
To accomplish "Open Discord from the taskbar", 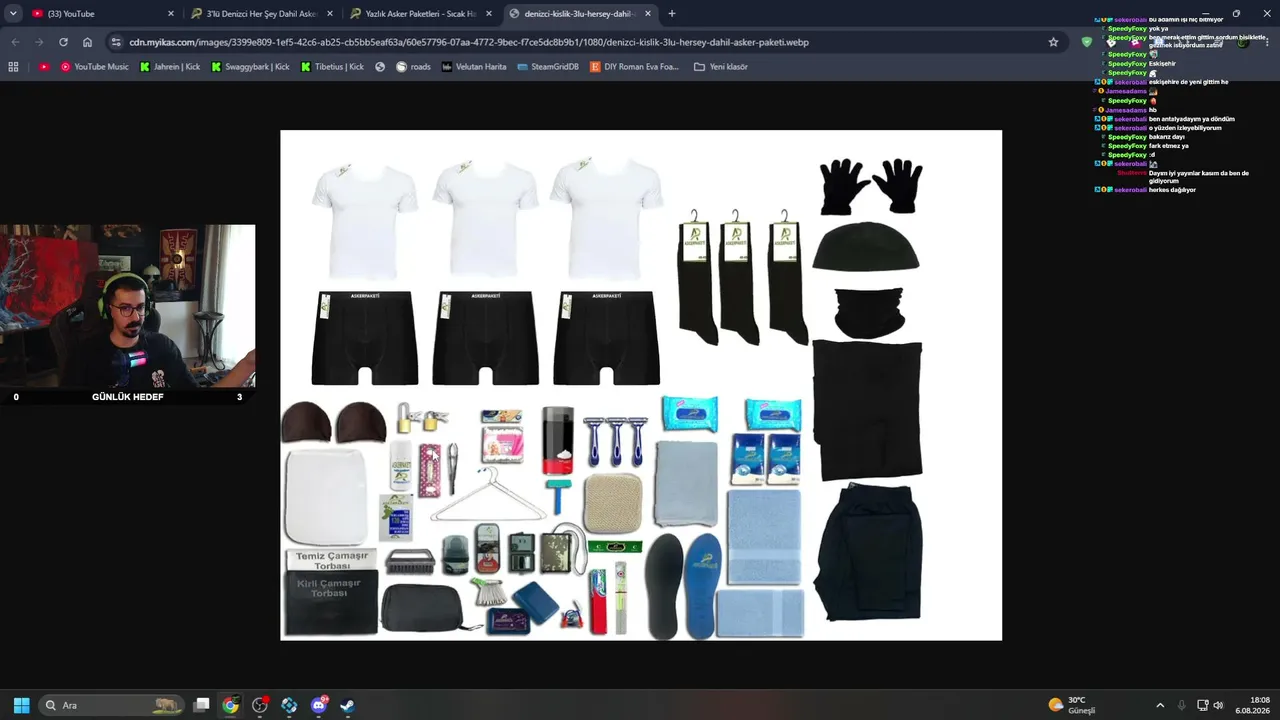I will (319, 705).
